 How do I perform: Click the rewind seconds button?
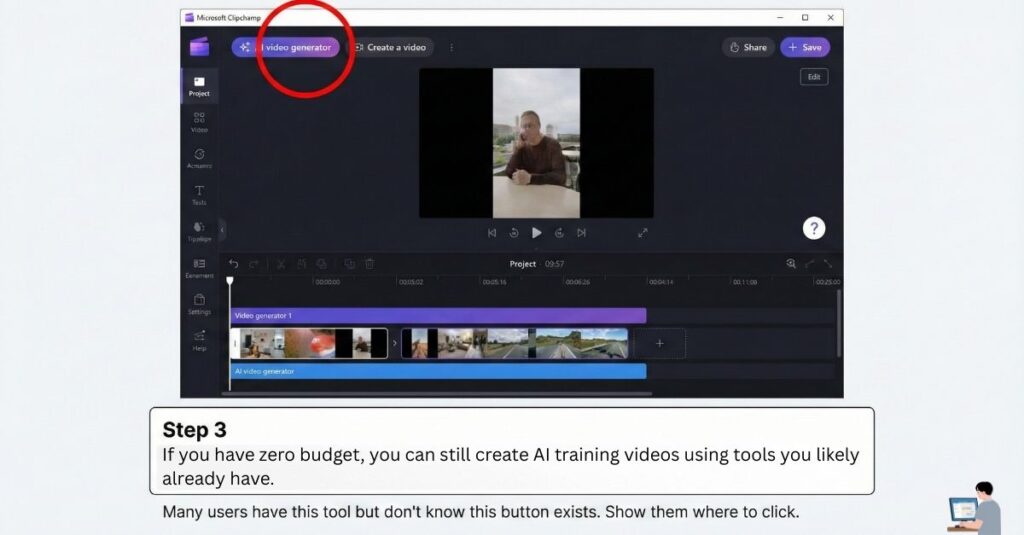[514, 233]
